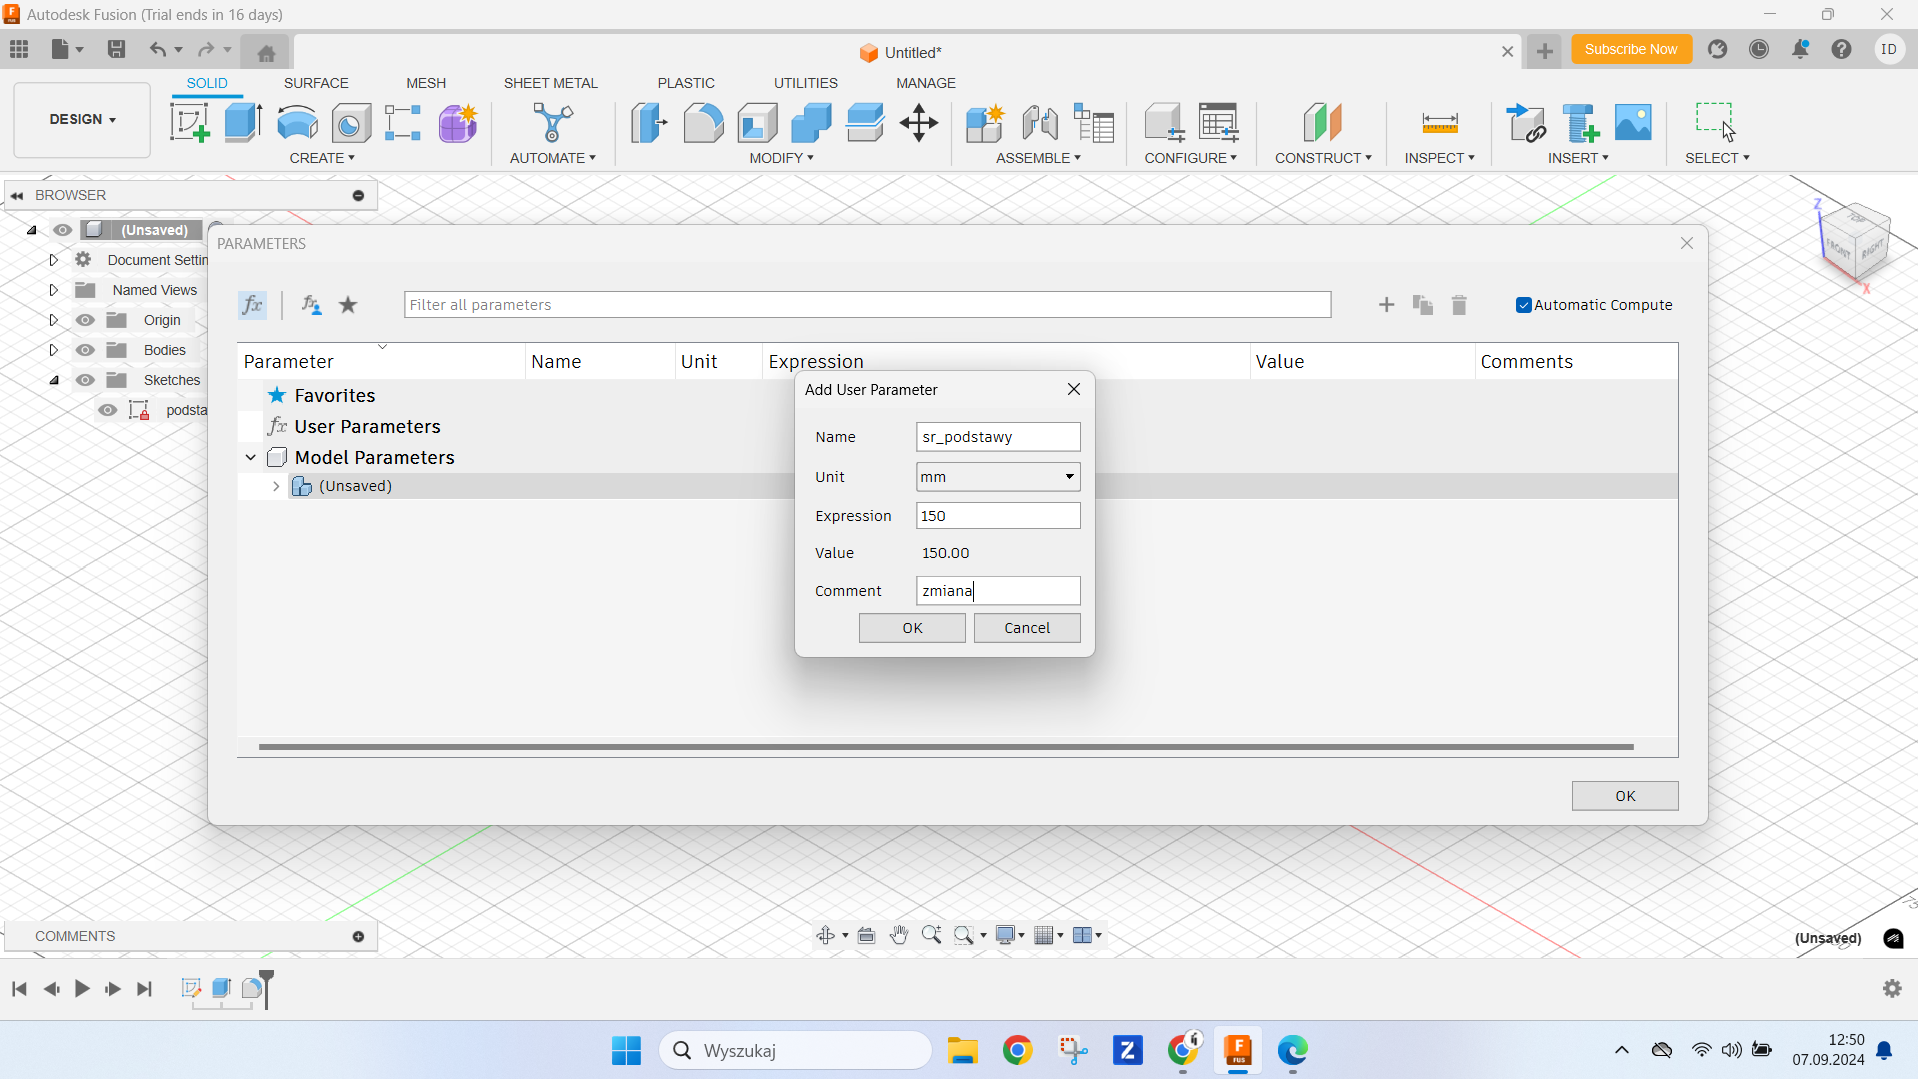
Task: Click the Subscribe Now button
Action: pyautogui.click(x=1631, y=49)
